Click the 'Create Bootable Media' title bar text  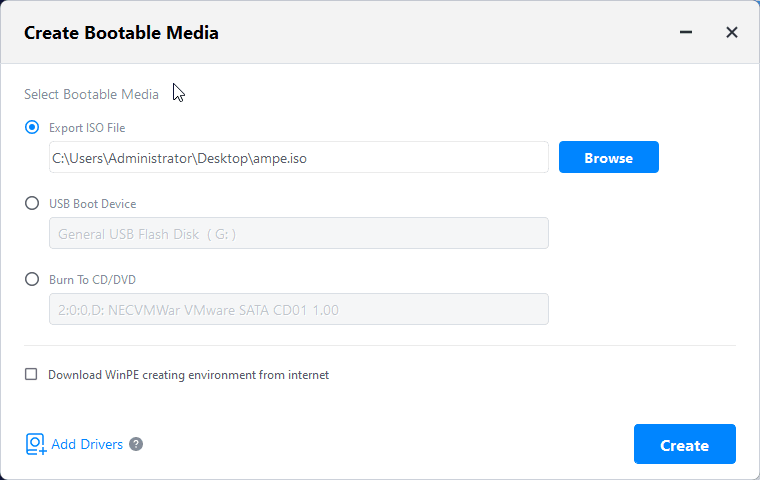coord(121,33)
